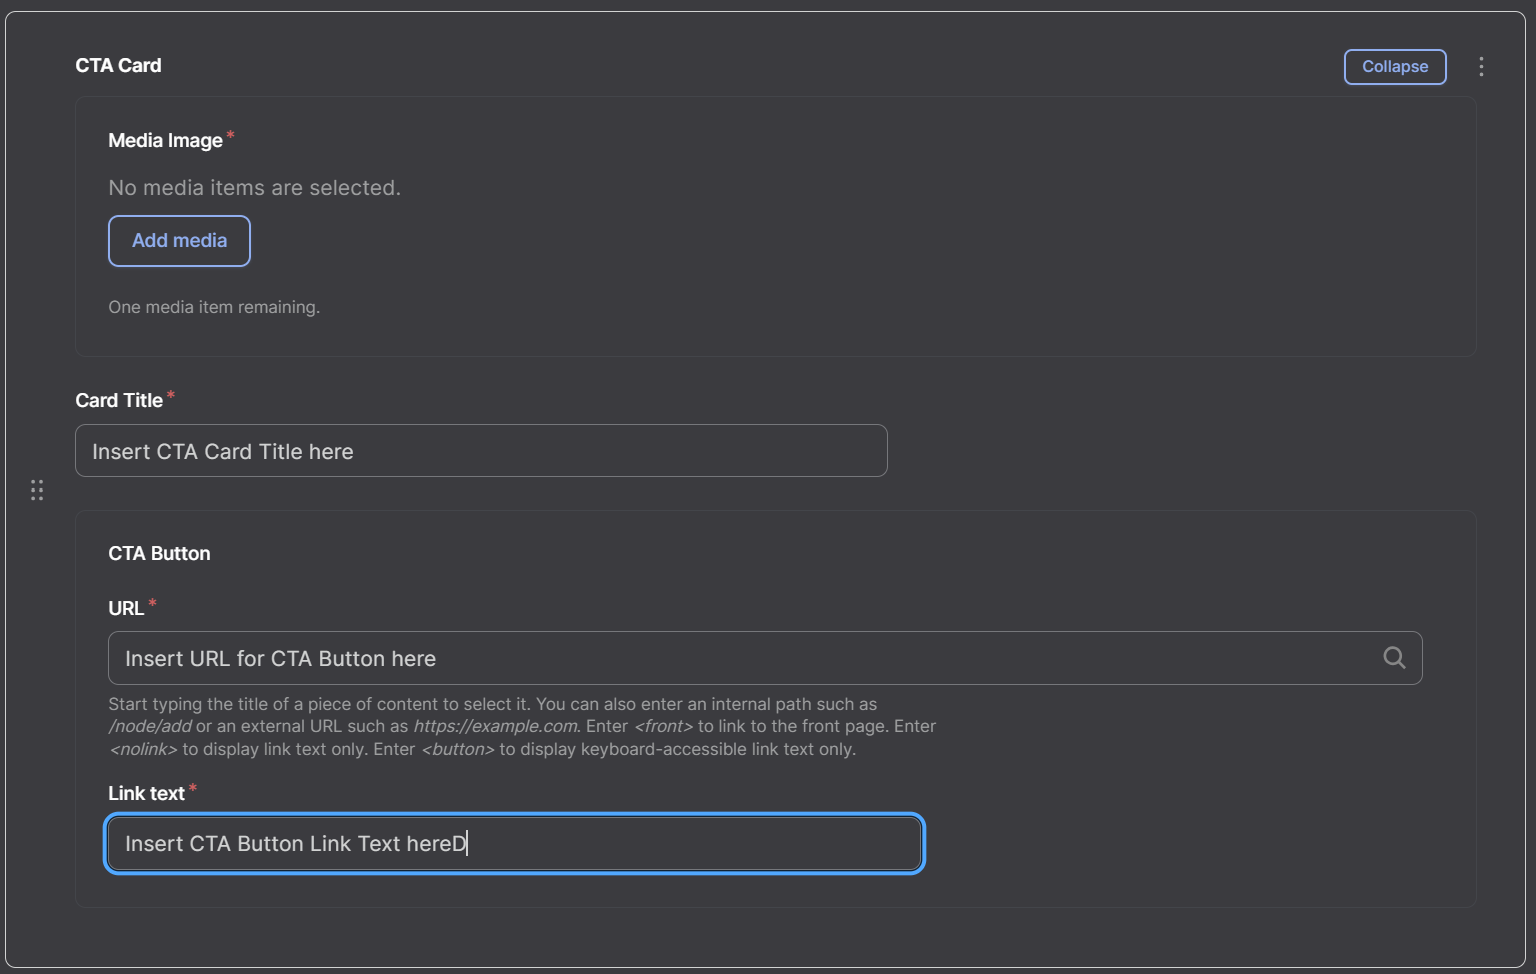Click the https://example.com sample text

click(496, 726)
